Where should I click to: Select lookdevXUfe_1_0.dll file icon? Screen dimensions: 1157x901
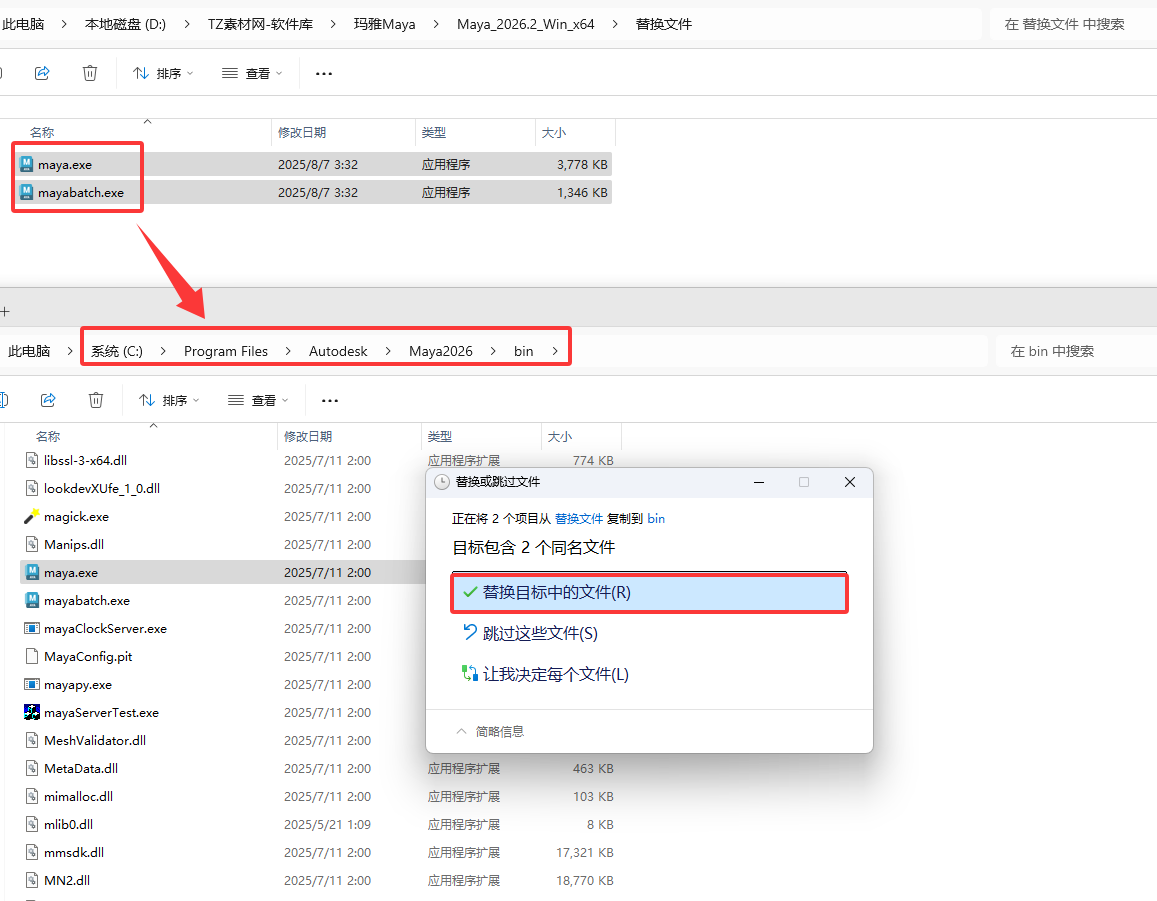(x=32, y=489)
